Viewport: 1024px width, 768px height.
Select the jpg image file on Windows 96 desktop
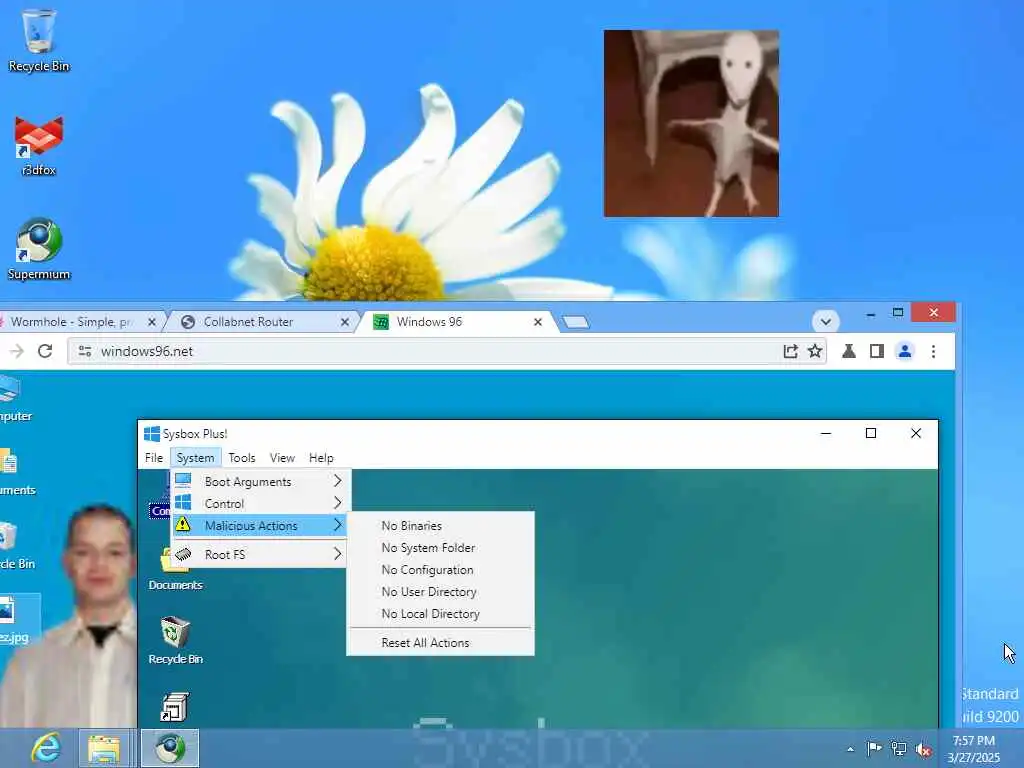pyautogui.click(x=16, y=619)
